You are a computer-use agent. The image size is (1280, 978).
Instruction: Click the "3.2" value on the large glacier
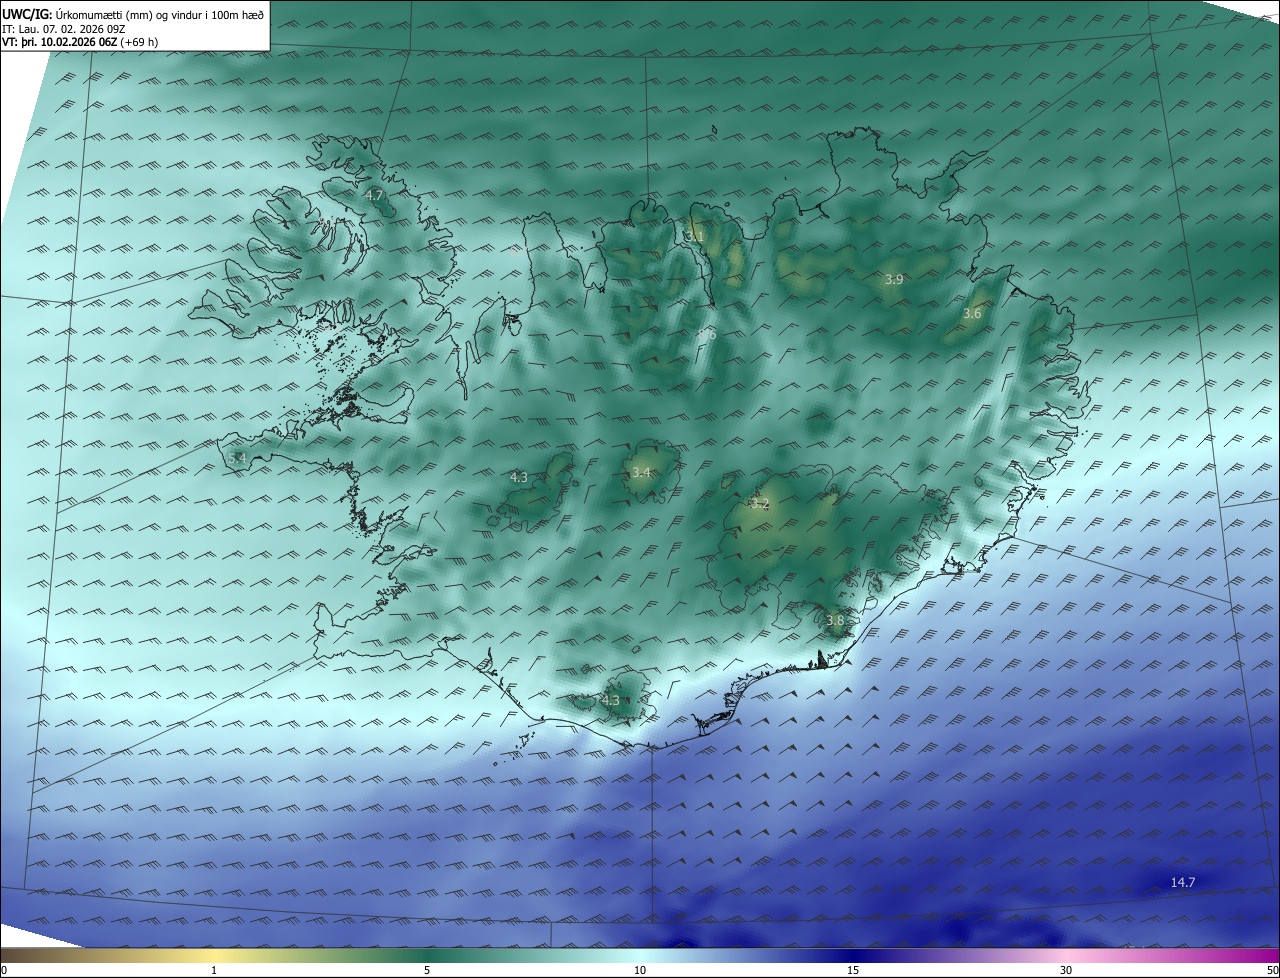point(760,504)
